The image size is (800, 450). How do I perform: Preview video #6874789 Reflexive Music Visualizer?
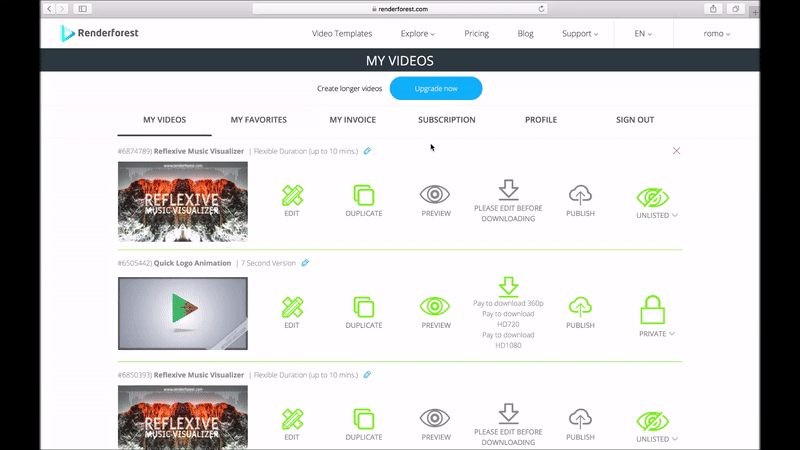[x=435, y=201]
